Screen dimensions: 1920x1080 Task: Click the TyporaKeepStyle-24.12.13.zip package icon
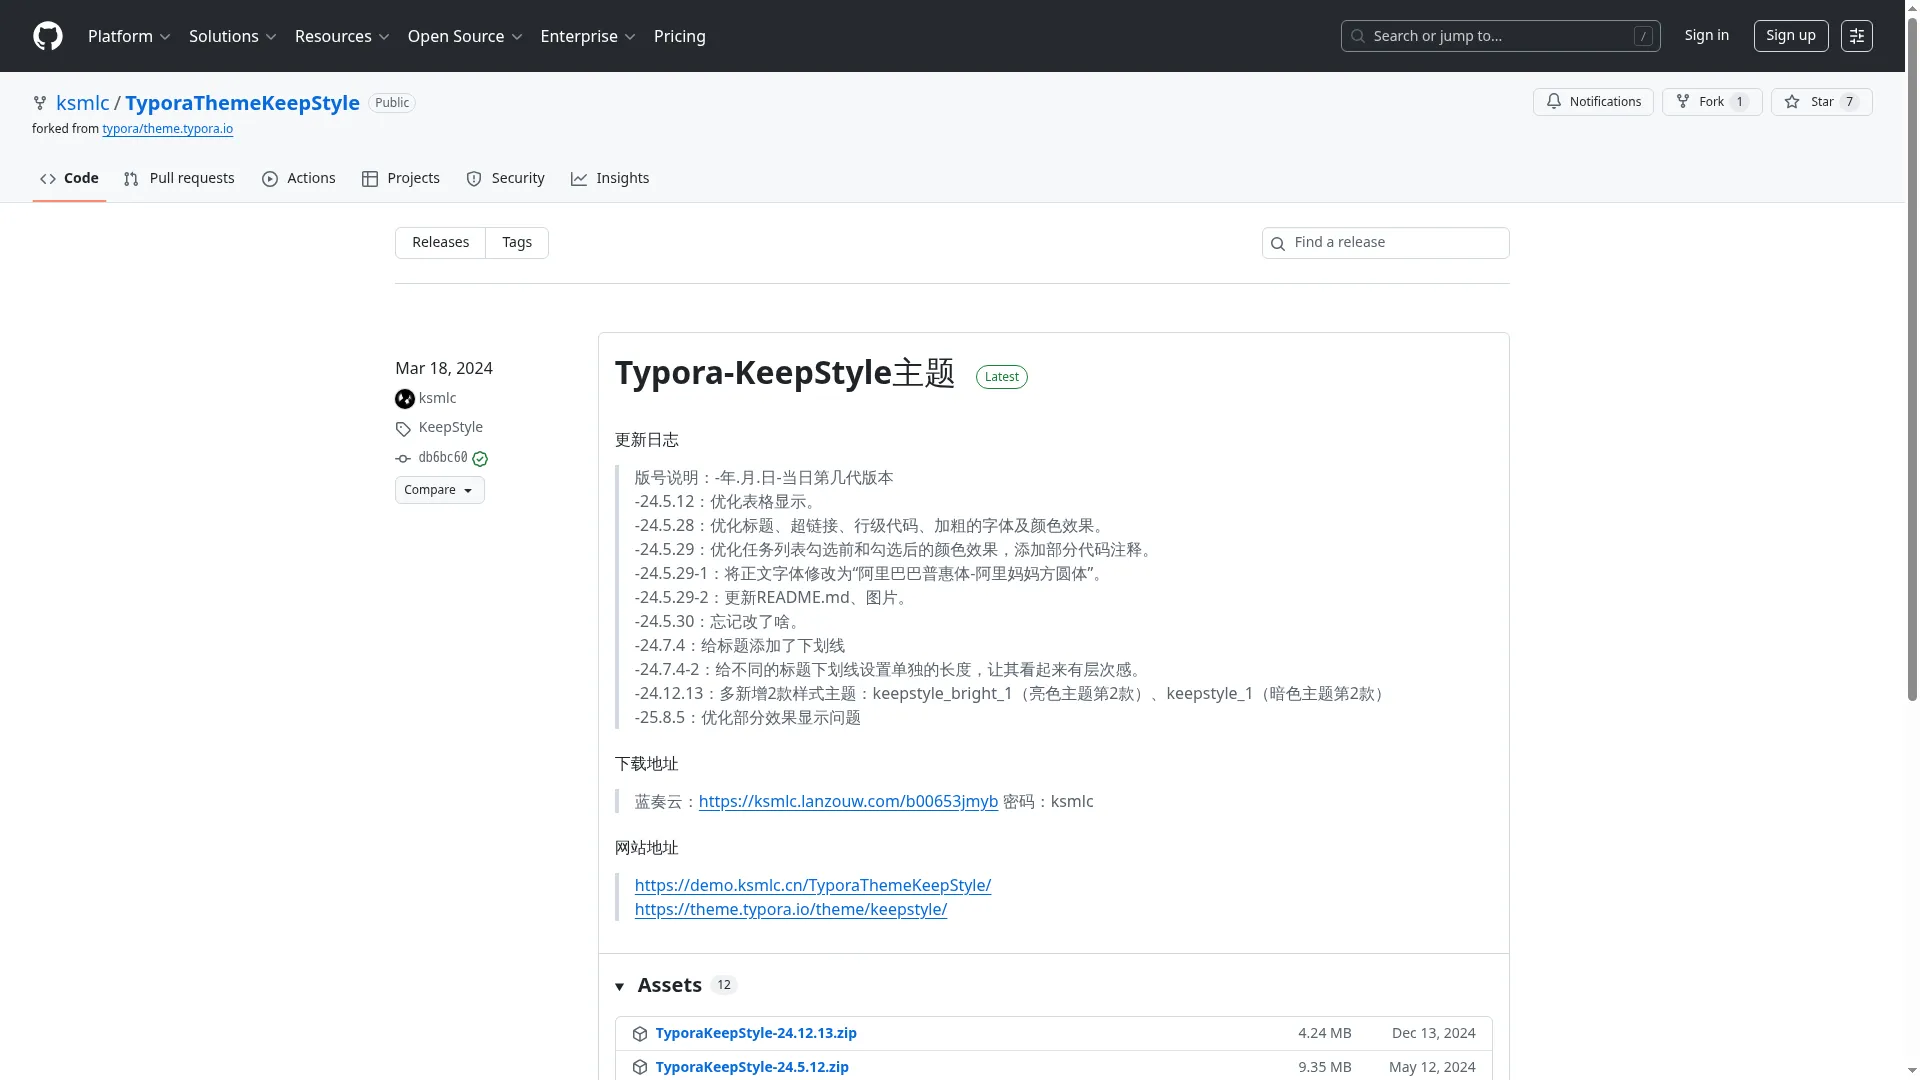click(x=640, y=1034)
